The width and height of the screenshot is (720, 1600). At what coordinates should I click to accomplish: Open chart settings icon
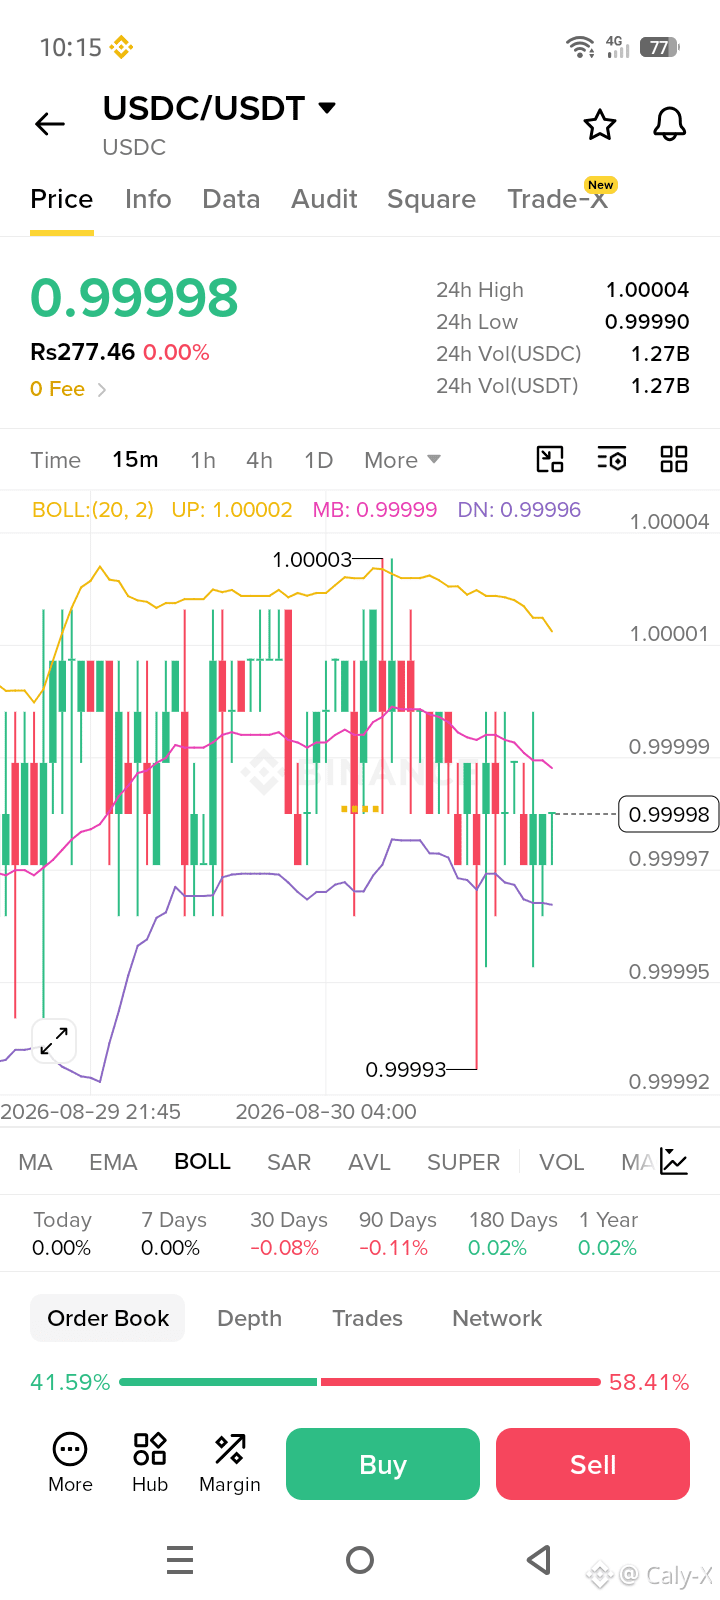[612, 459]
